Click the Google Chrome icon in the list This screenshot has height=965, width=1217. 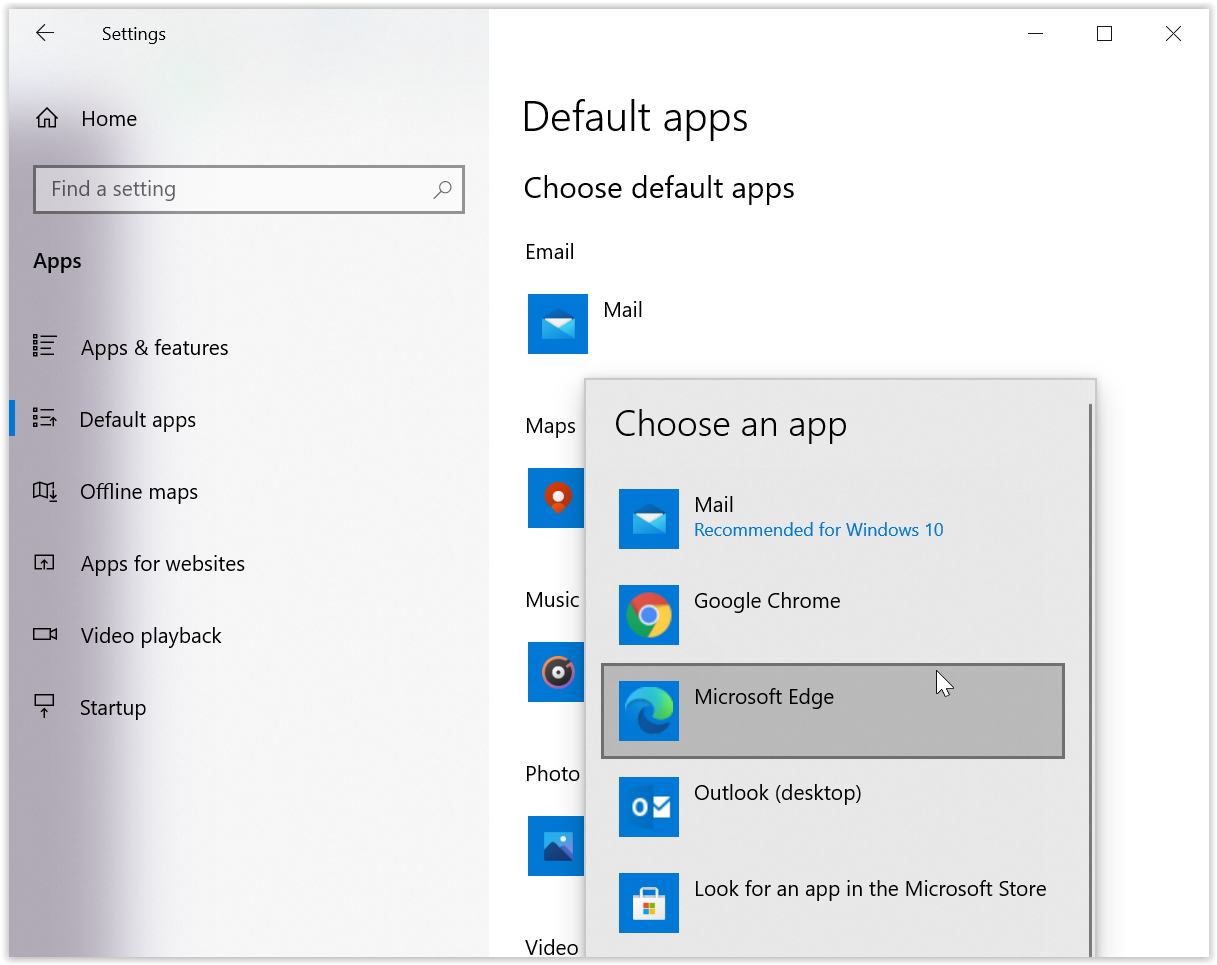pos(649,615)
